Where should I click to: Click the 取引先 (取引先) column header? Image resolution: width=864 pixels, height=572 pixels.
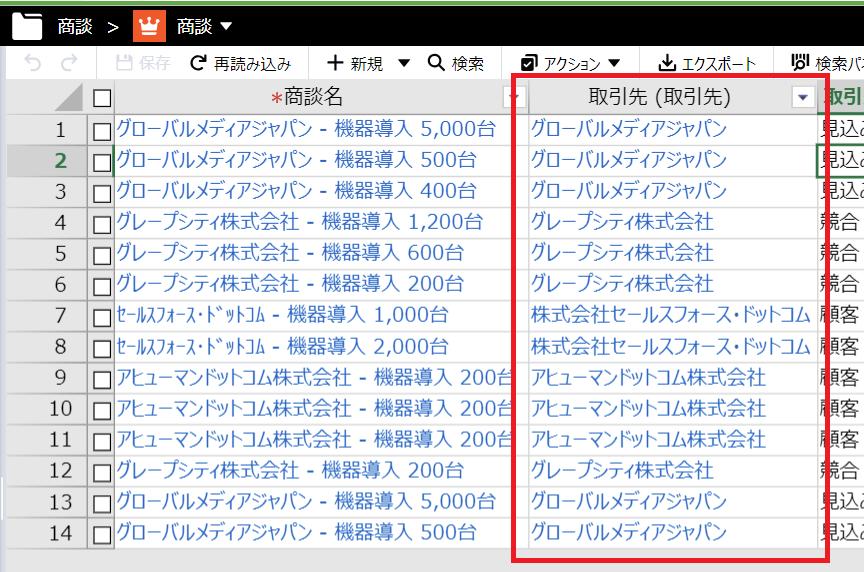tap(659, 97)
